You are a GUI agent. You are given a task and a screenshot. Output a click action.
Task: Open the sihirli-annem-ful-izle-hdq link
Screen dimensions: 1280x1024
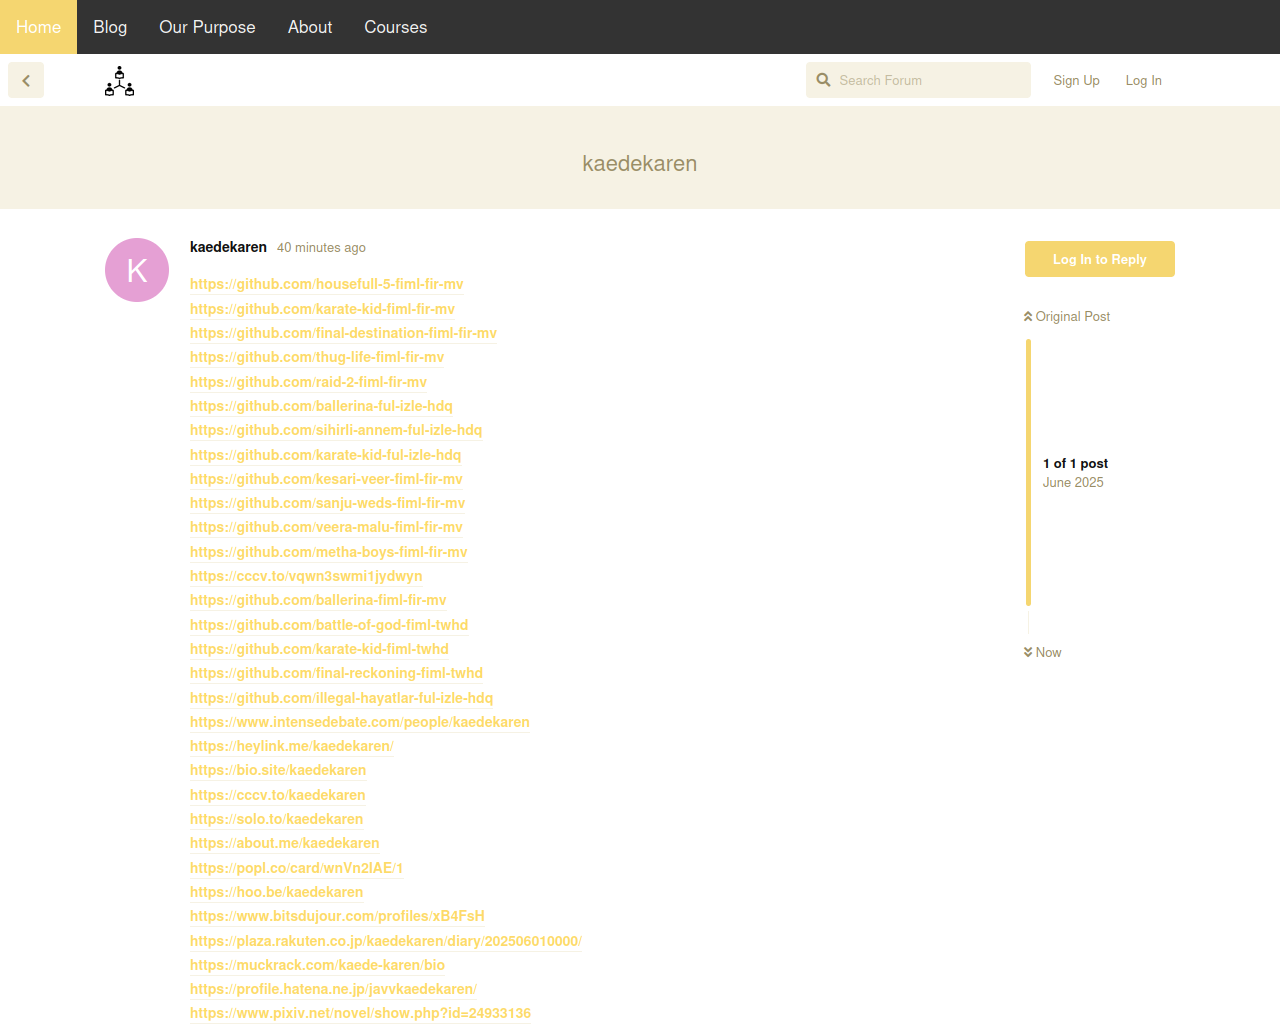pyautogui.click(x=336, y=430)
